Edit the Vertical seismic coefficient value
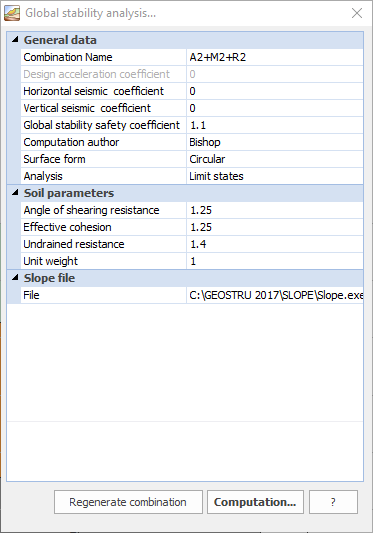Image resolution: width=373 pixels, height=533 pixels. 275,108
